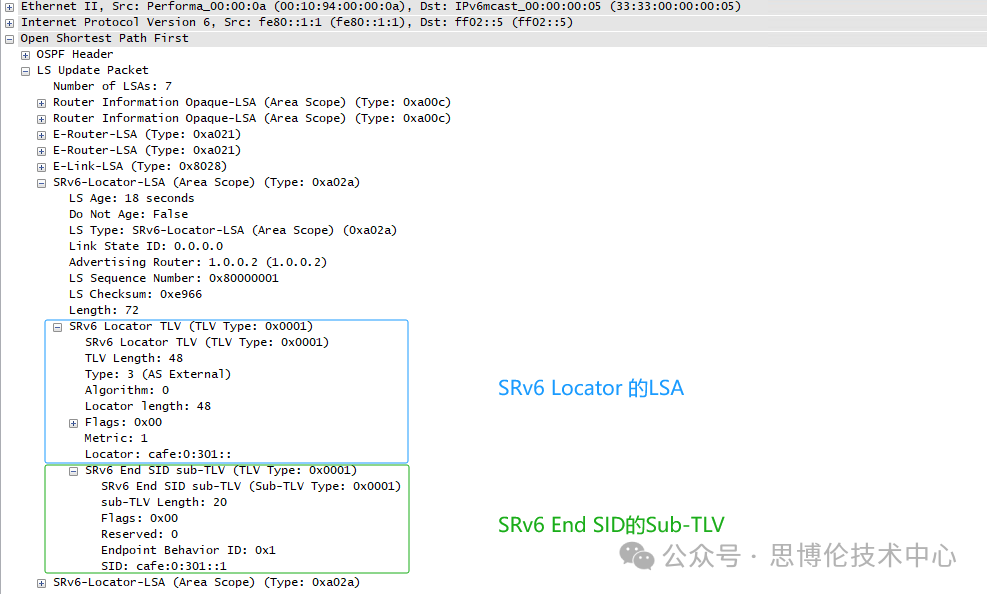
Task: Select LS Sequence Number: 0x80000001
Action: 173,278
